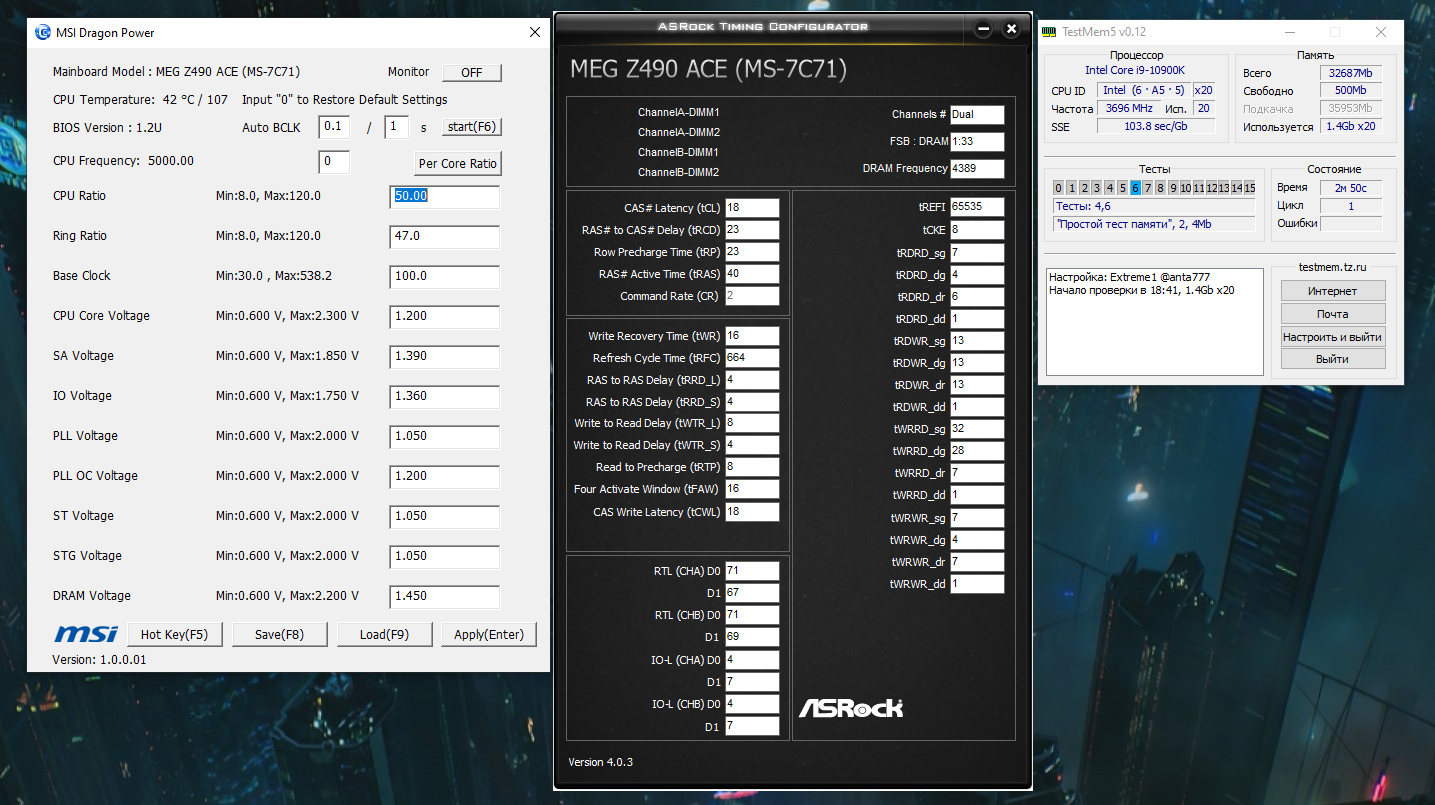Edit the tWRWR_dd value field
1435x805 pixels.
pyautogui.click(x=977, y=584)
